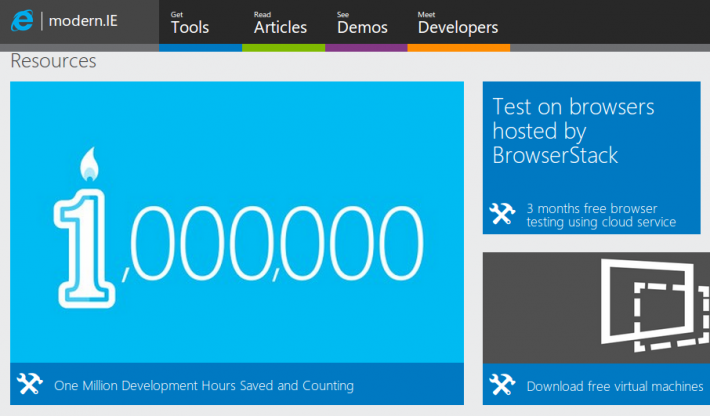This screenshot has width=710, height=416.
Task: Open One Million Development Hours Saved and Counting
Action: [x=204, y=386]
